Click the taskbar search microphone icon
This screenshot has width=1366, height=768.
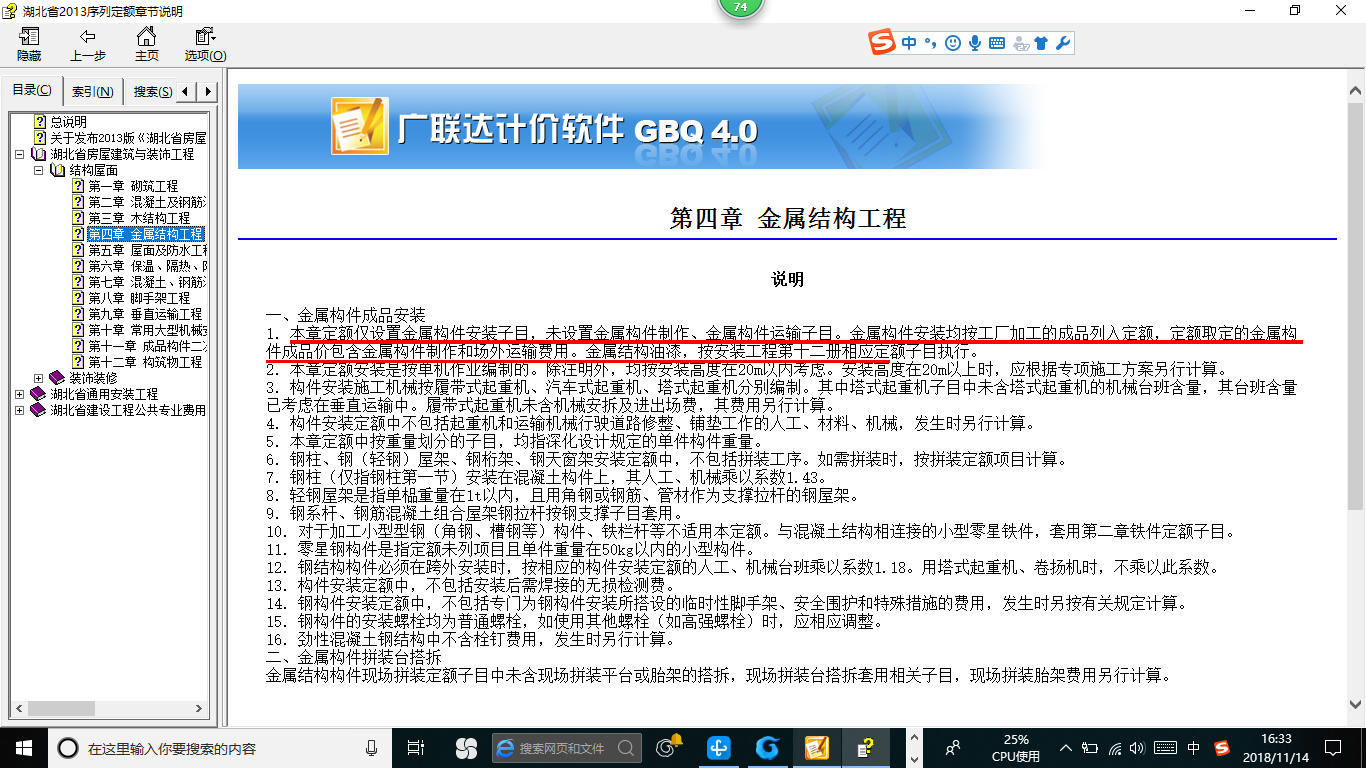tap(372, 748)
